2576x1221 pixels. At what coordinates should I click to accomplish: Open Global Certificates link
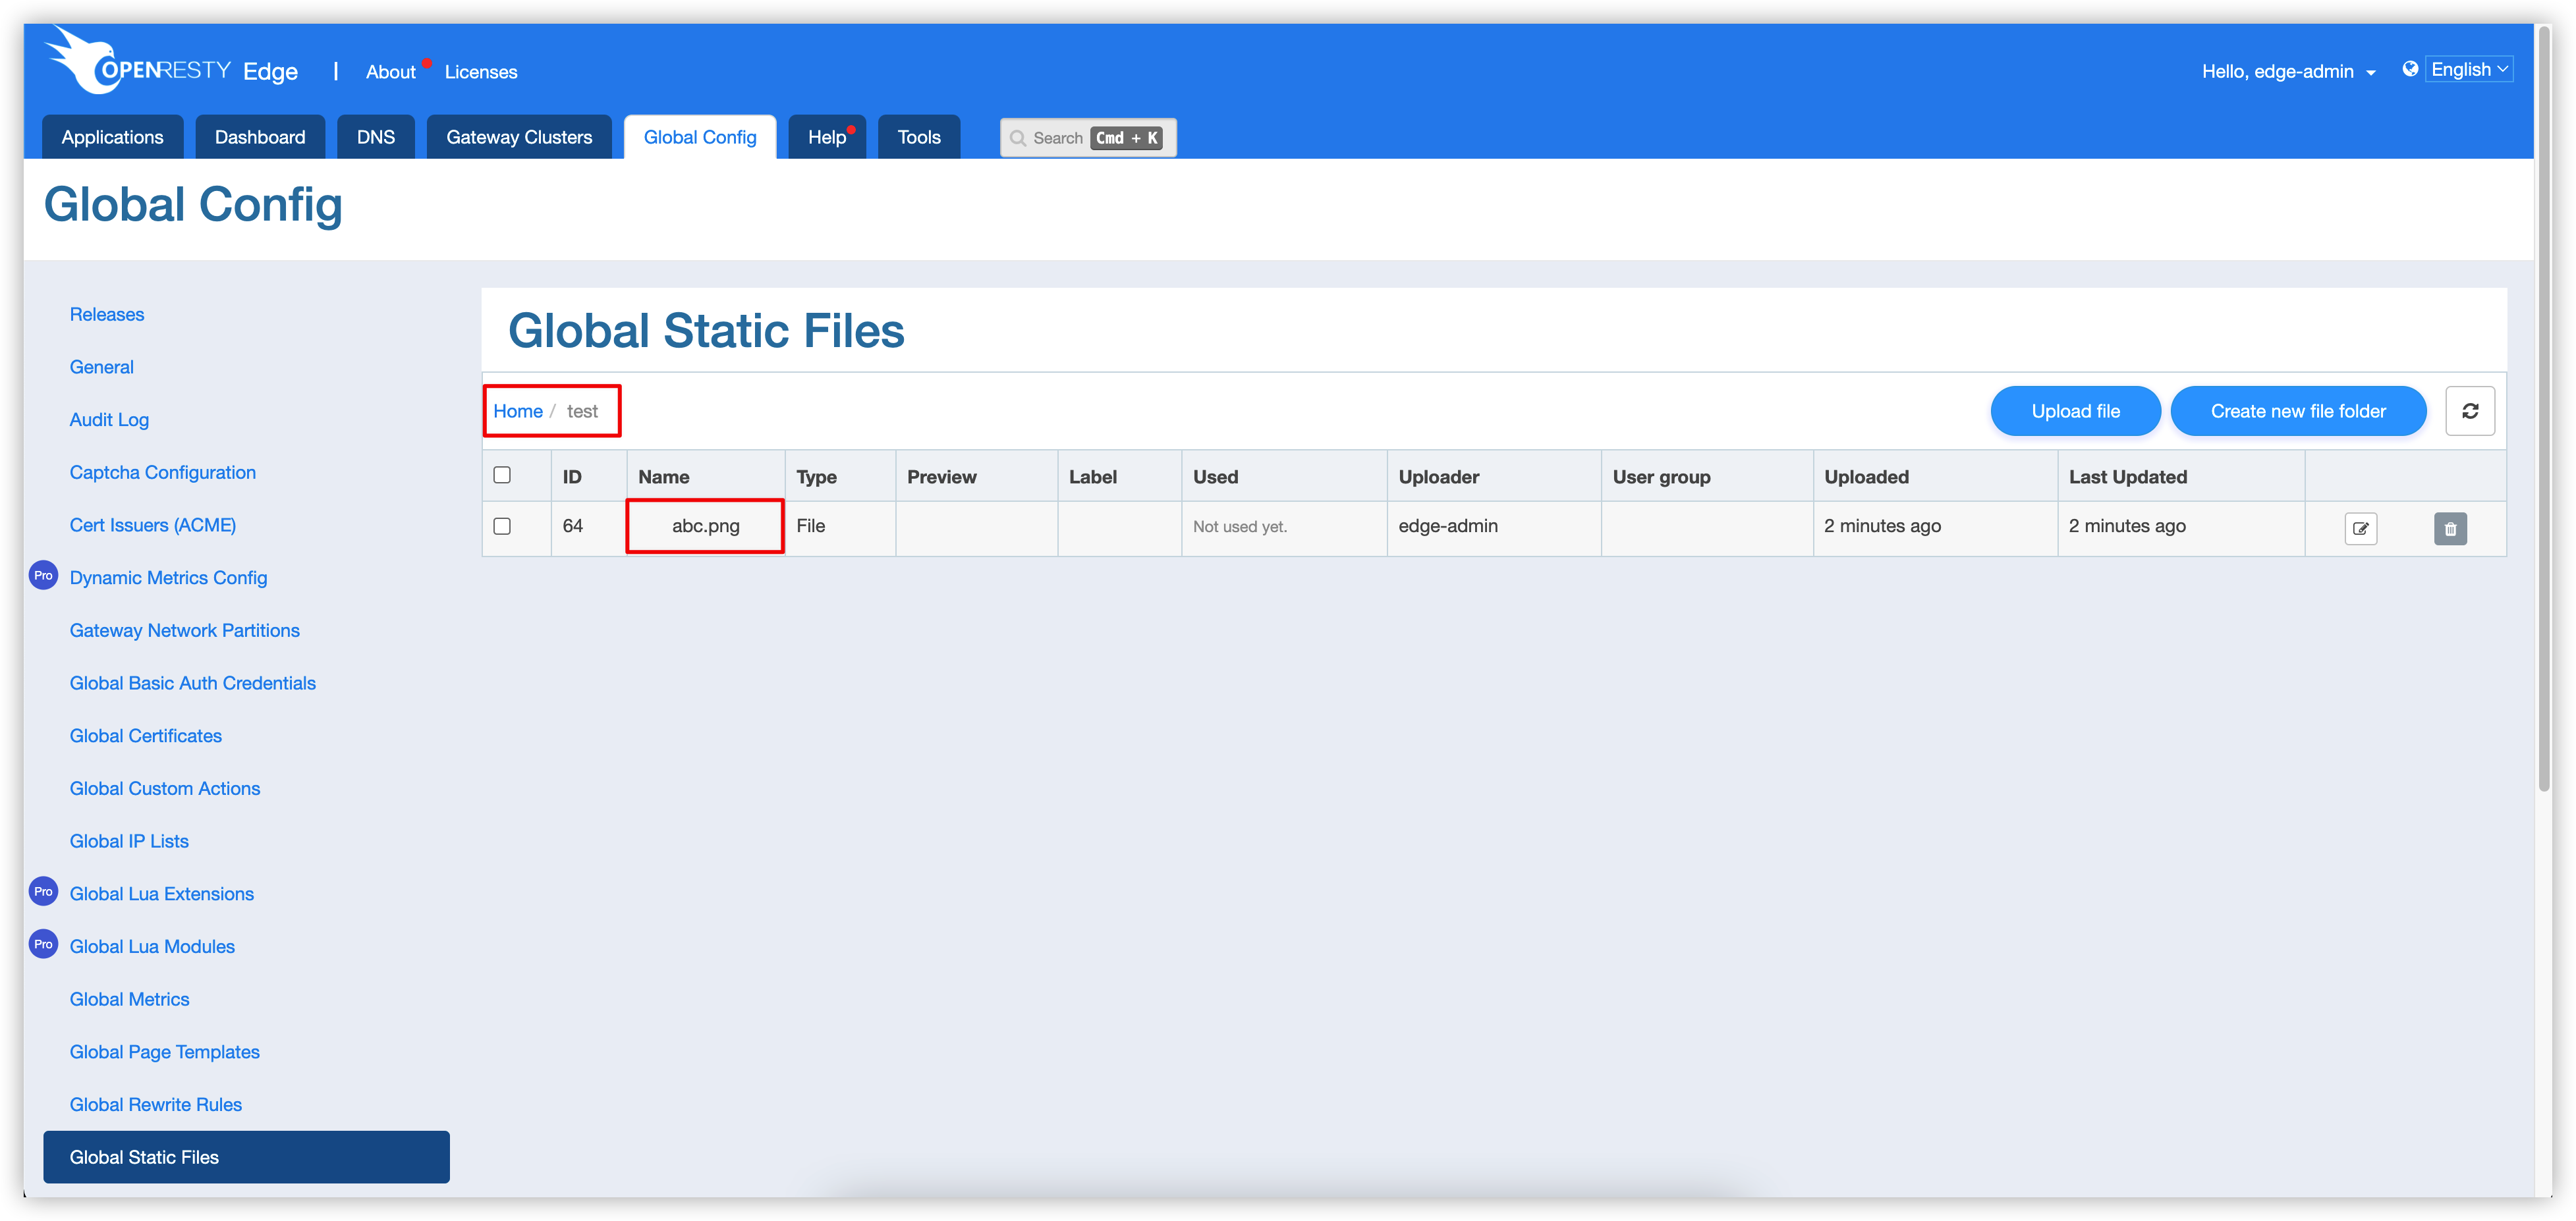point(146,736)
